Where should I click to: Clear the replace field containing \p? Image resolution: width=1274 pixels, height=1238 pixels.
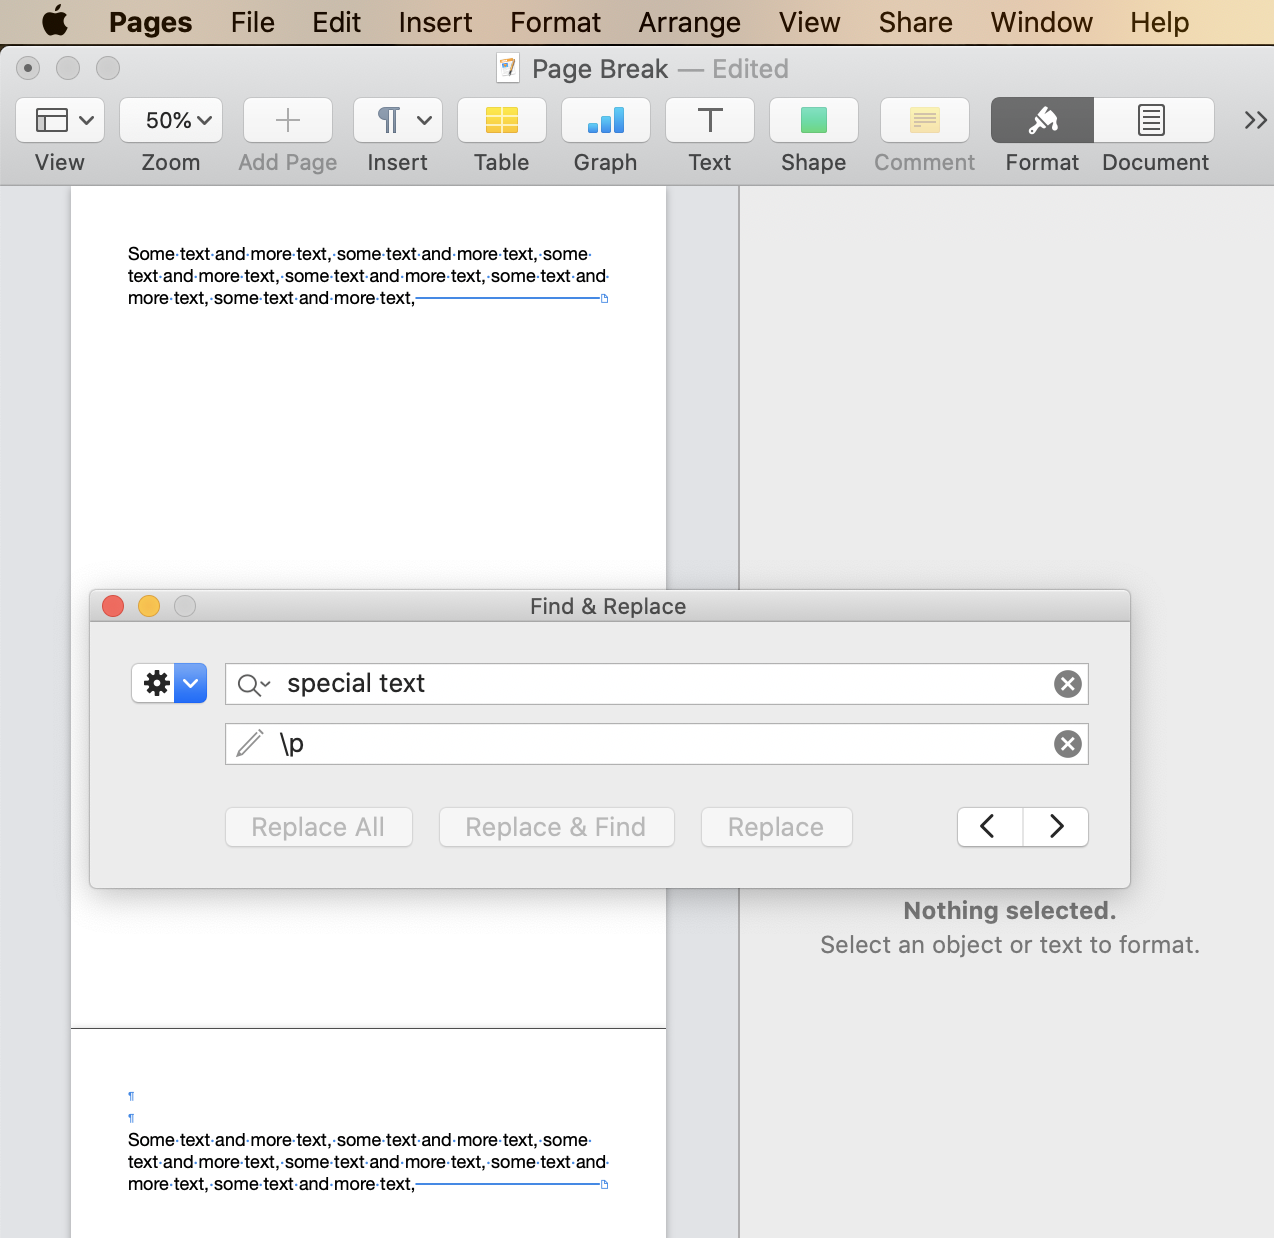(1067, 744)
